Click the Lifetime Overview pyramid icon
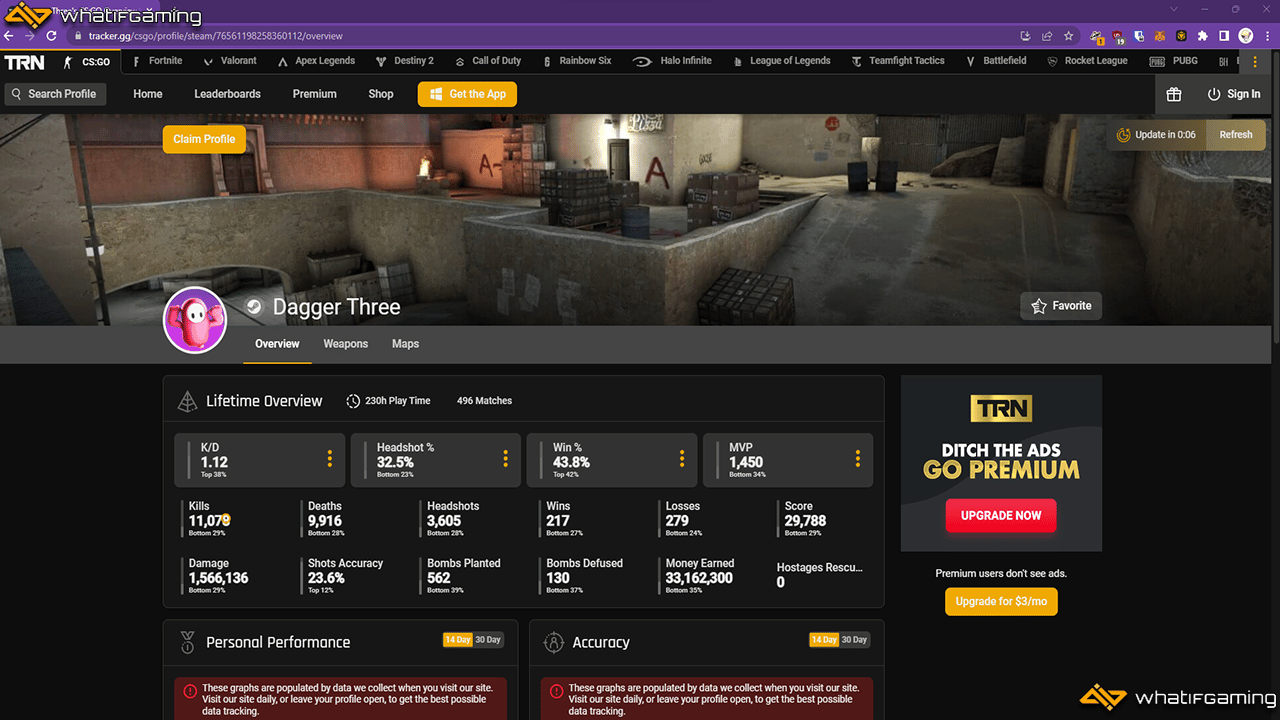 [x=187, y=401]
